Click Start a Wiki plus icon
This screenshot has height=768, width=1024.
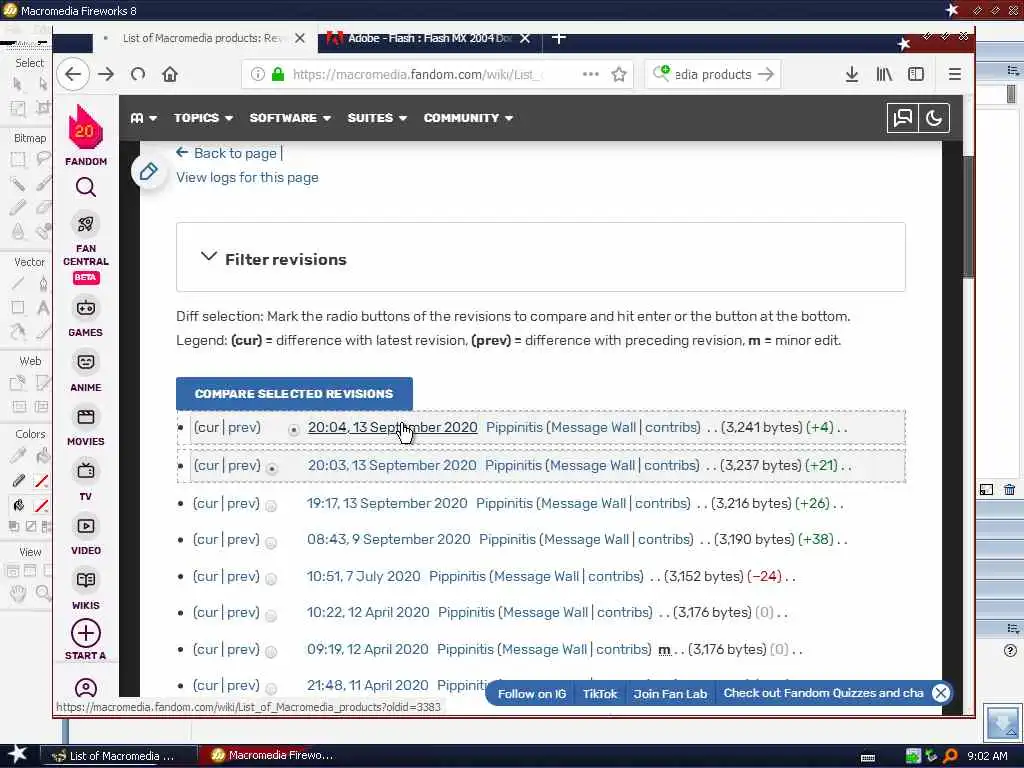[x=86, y=633]
